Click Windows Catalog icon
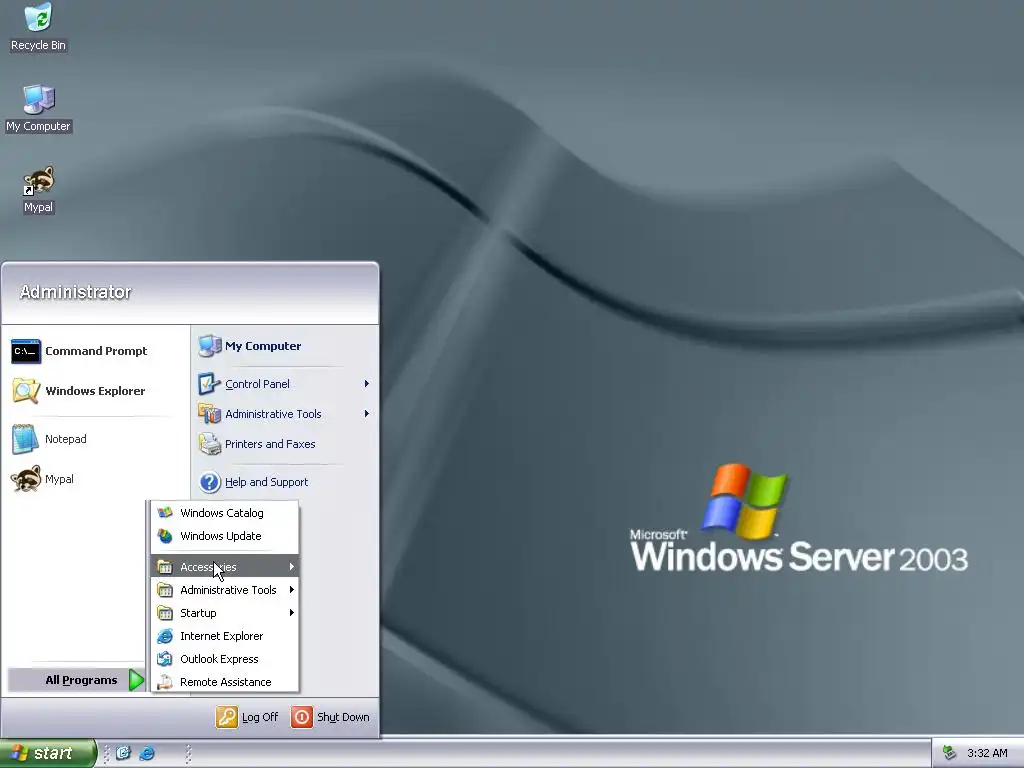The image size is (1024, 768). click(165, 513)
